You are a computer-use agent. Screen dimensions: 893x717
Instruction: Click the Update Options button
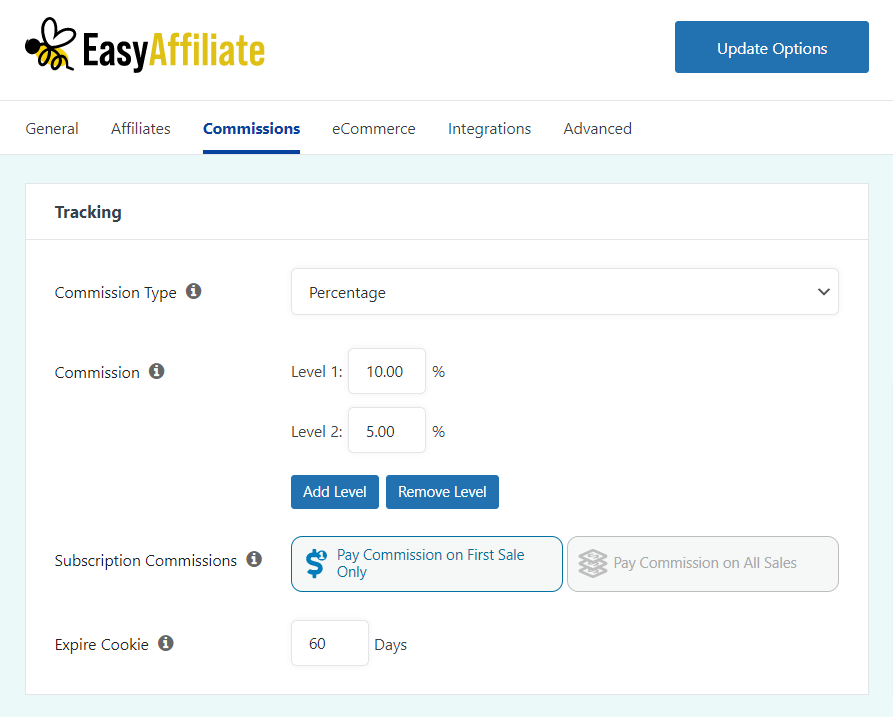[772, 47]
